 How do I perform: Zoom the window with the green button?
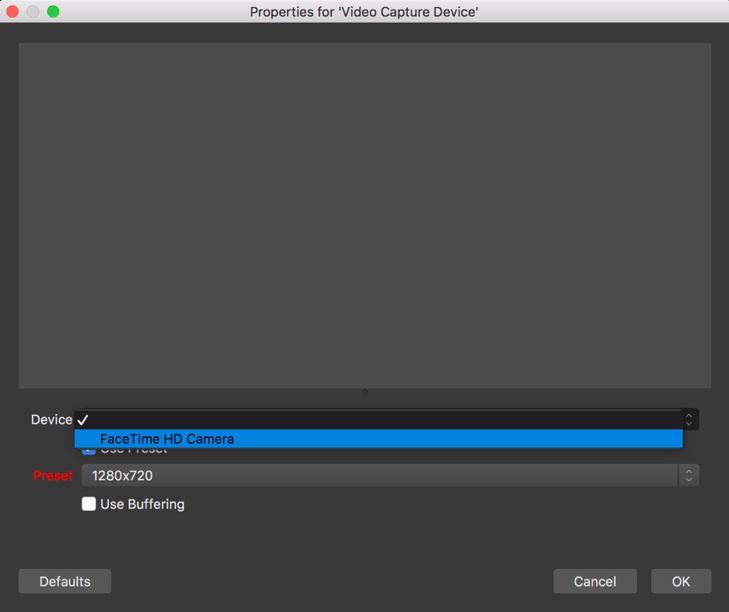53,12
